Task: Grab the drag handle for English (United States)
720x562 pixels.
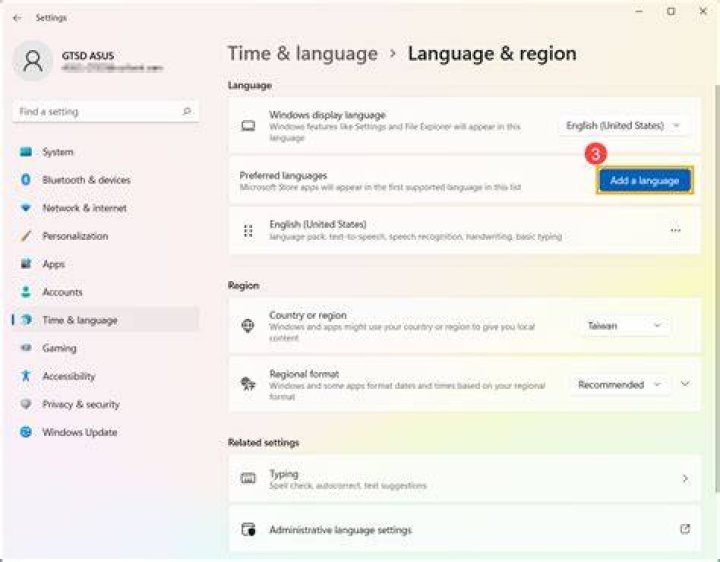Action: tap(248, 230)
